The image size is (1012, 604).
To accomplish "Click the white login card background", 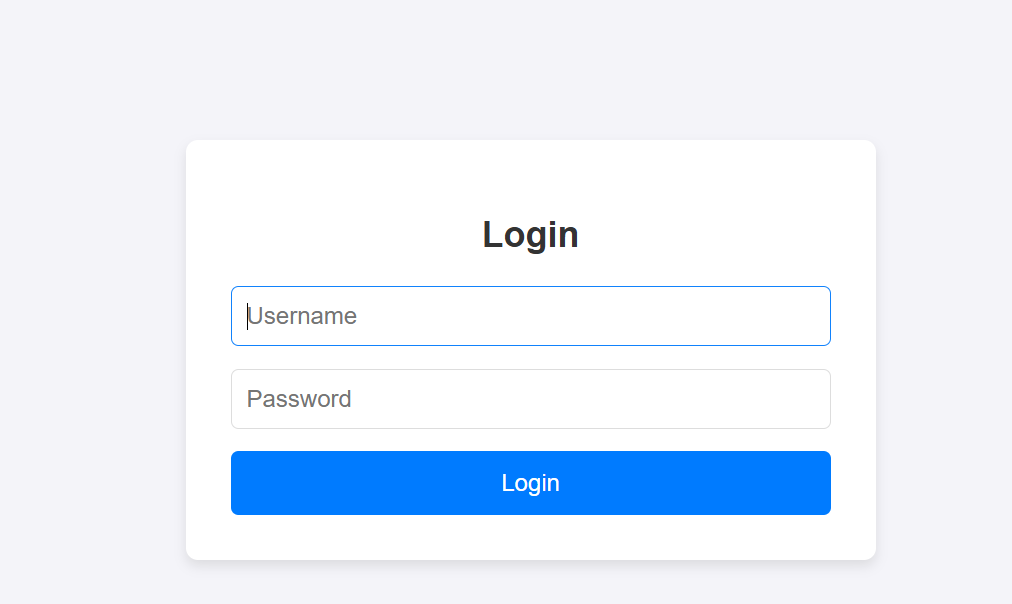I will coord(530,180).
